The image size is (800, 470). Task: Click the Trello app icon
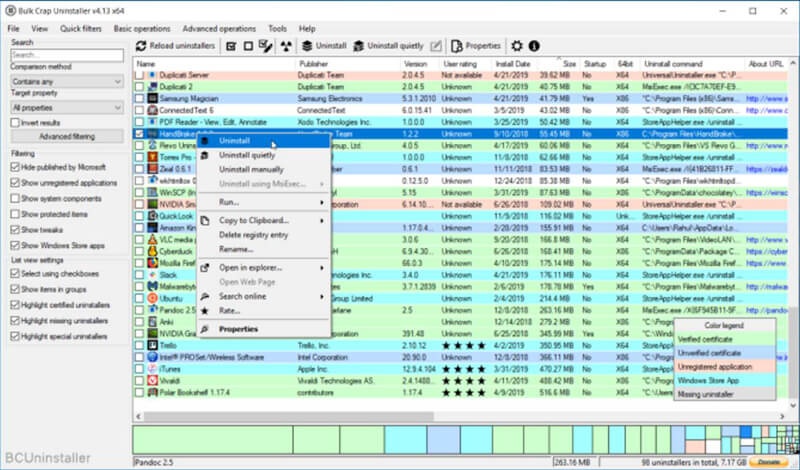[152, 345]
